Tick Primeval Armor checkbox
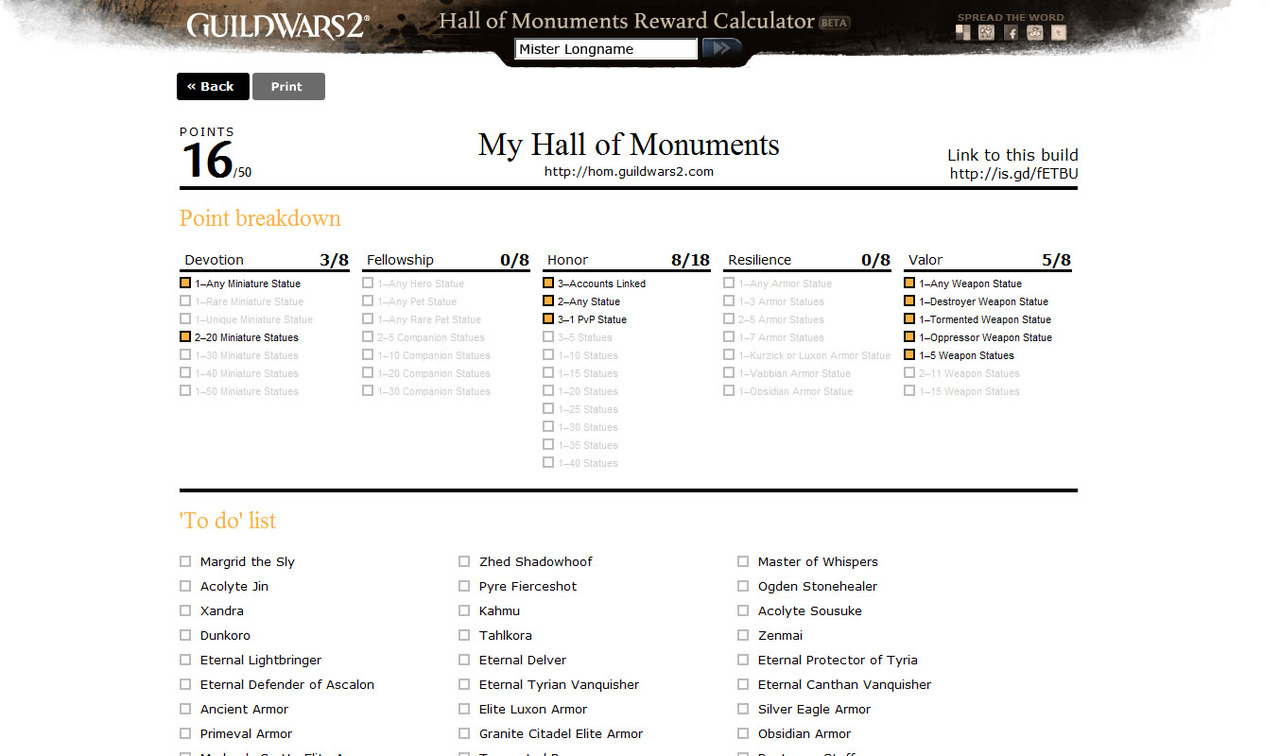The image size is (1280, 756). point(185,733)
